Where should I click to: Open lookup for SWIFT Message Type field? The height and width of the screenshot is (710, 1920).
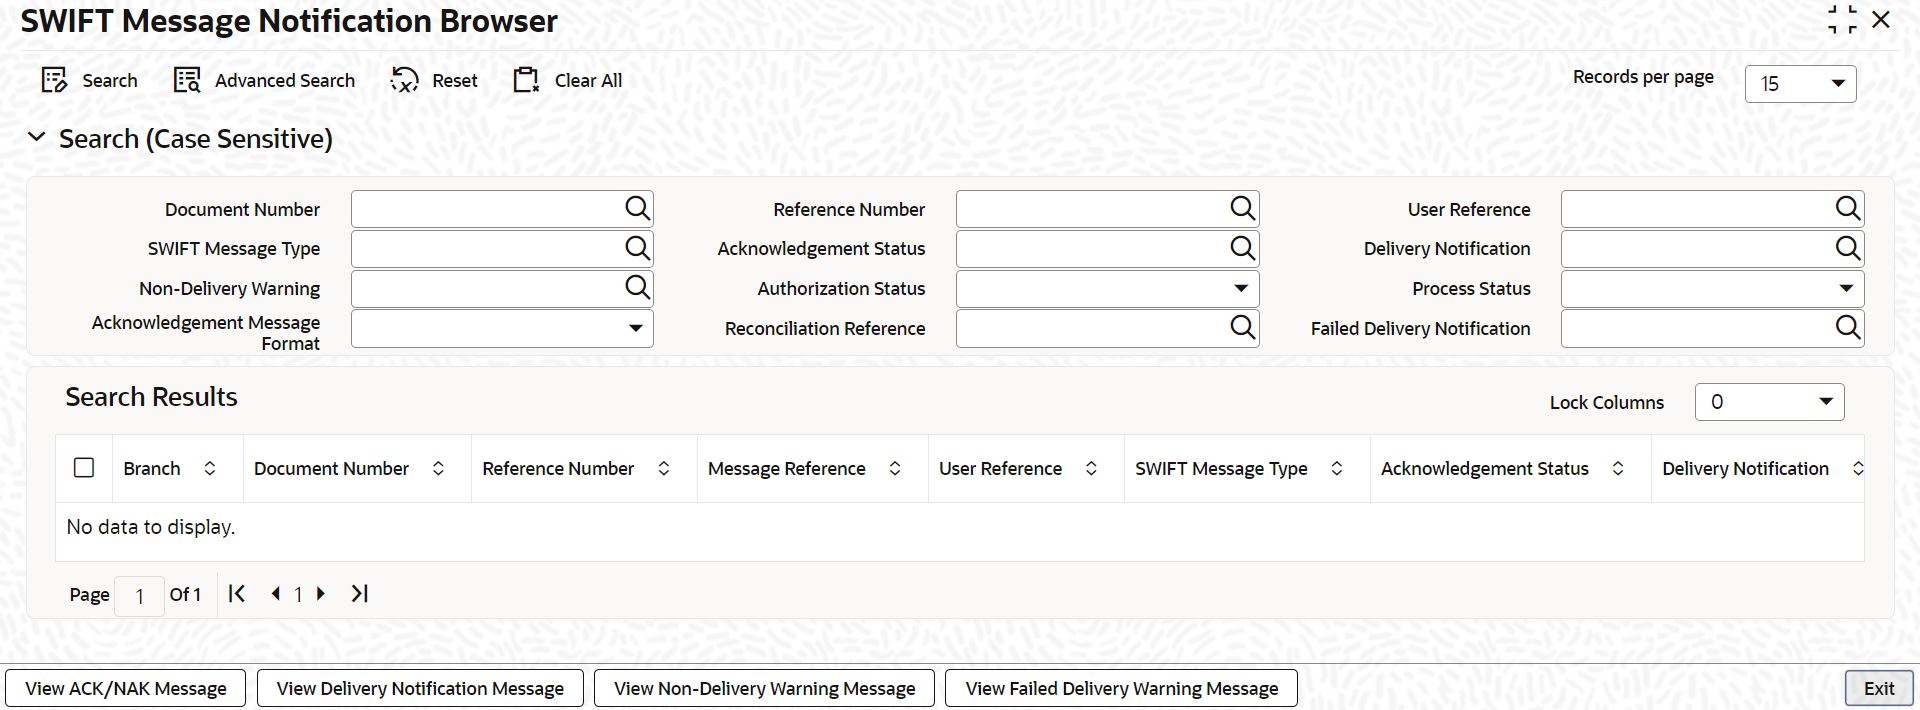(637, 248)
